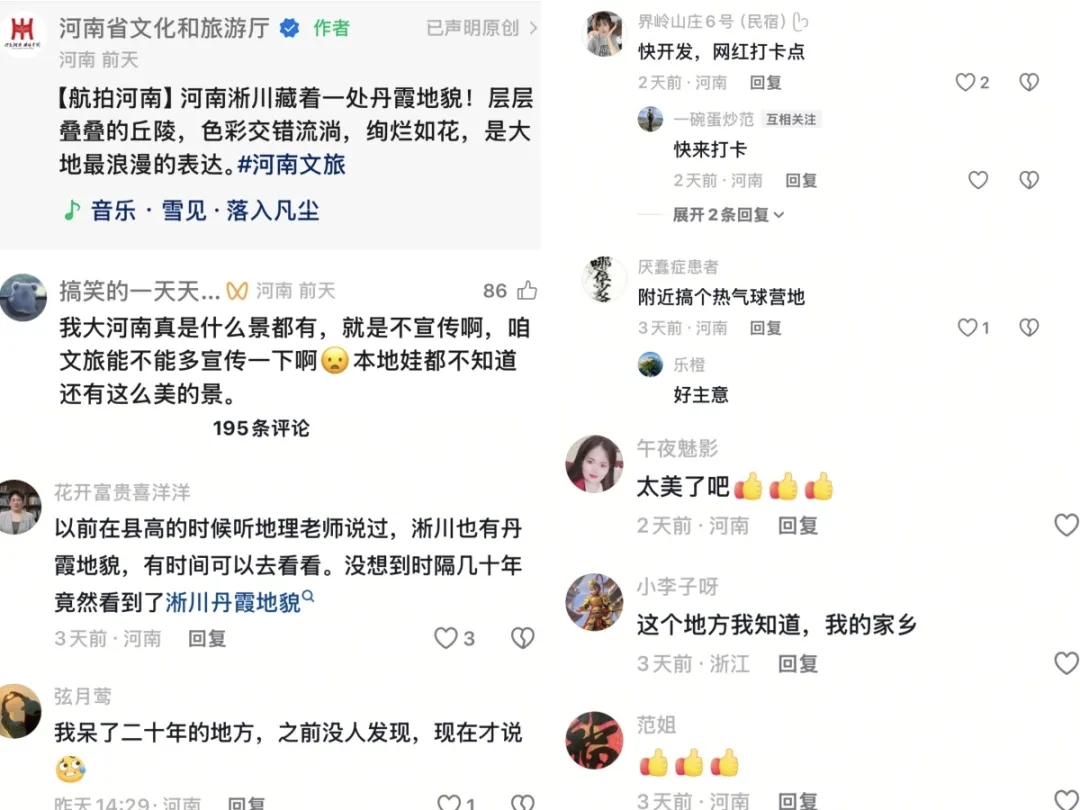The image size is (1080, 810).
Task: Open the 已声明原创 chevron
Action: coord(533,28)
